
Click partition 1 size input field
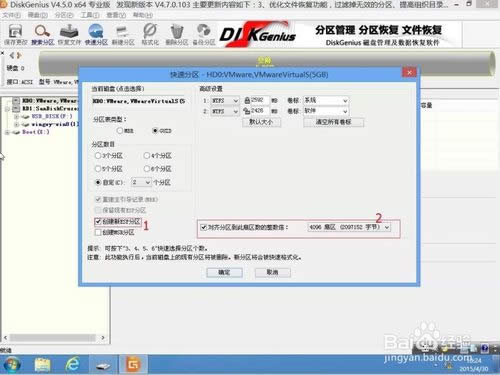[x=260, y=100]
